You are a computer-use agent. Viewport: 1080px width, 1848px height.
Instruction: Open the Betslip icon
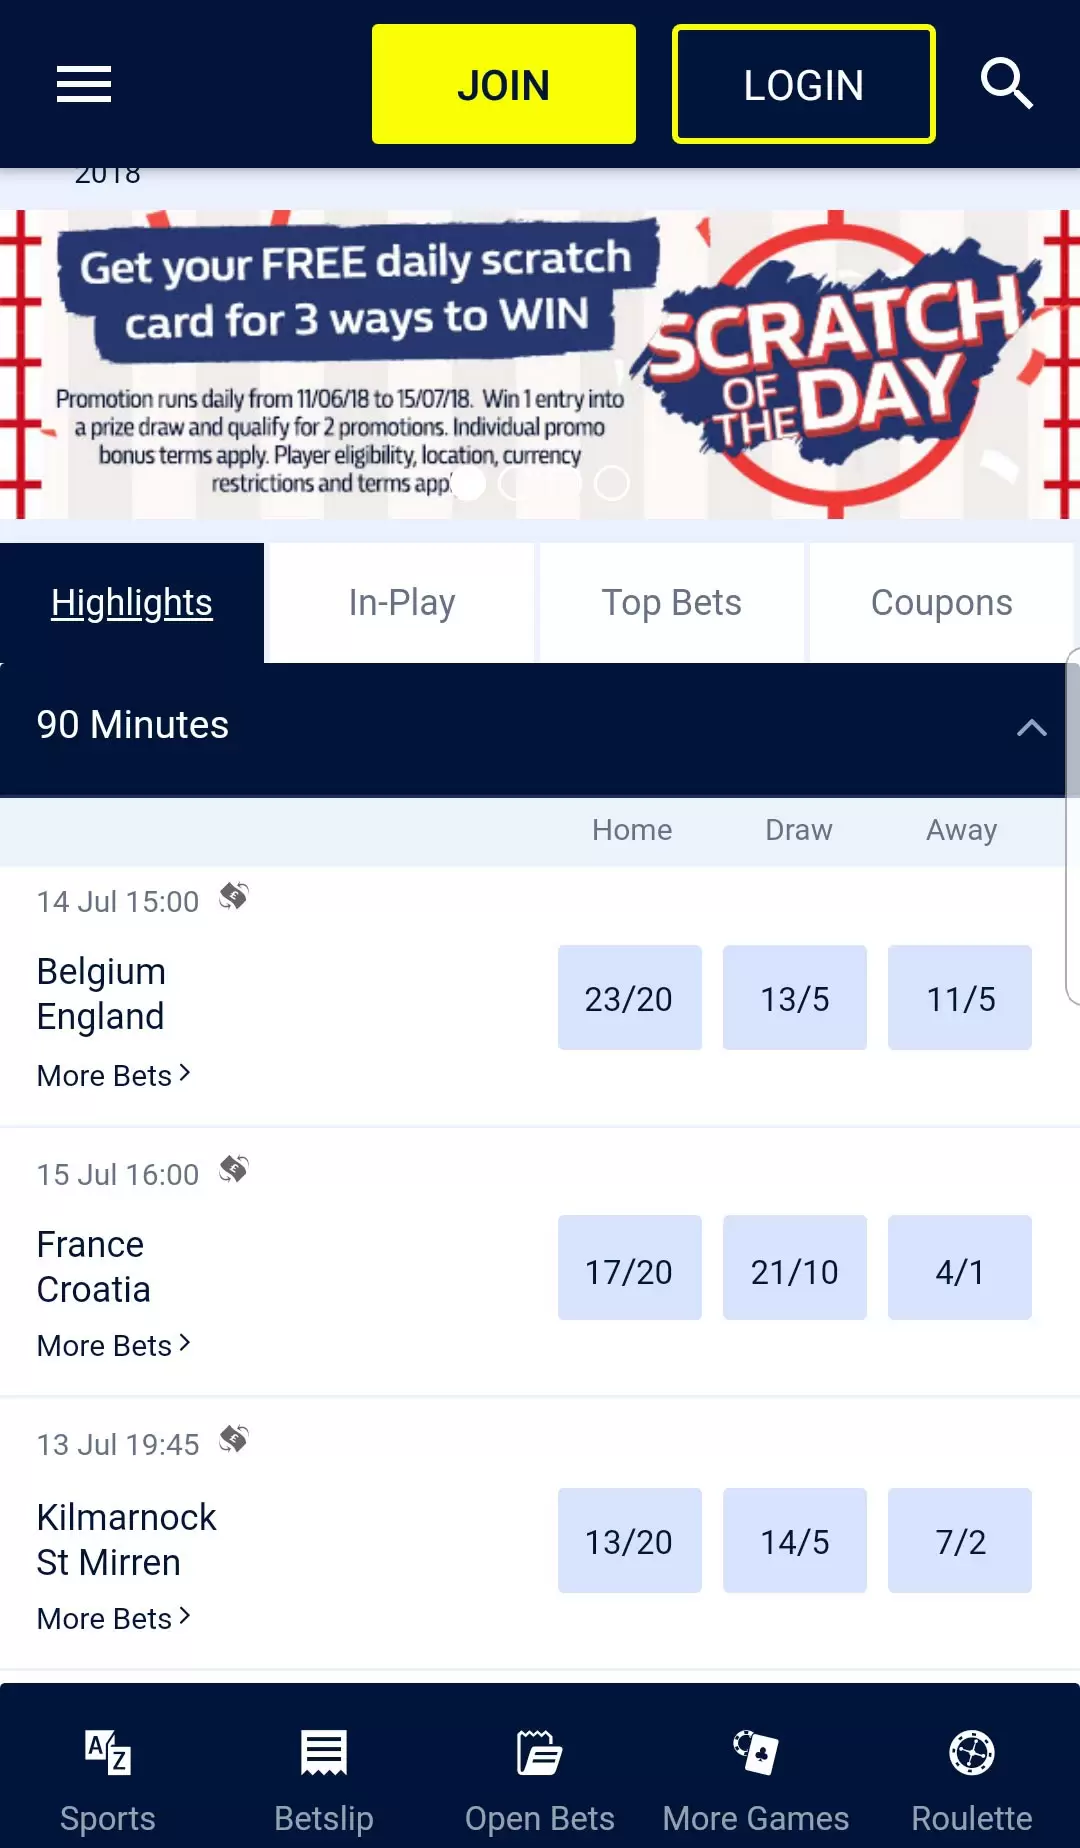[324, 1753]
